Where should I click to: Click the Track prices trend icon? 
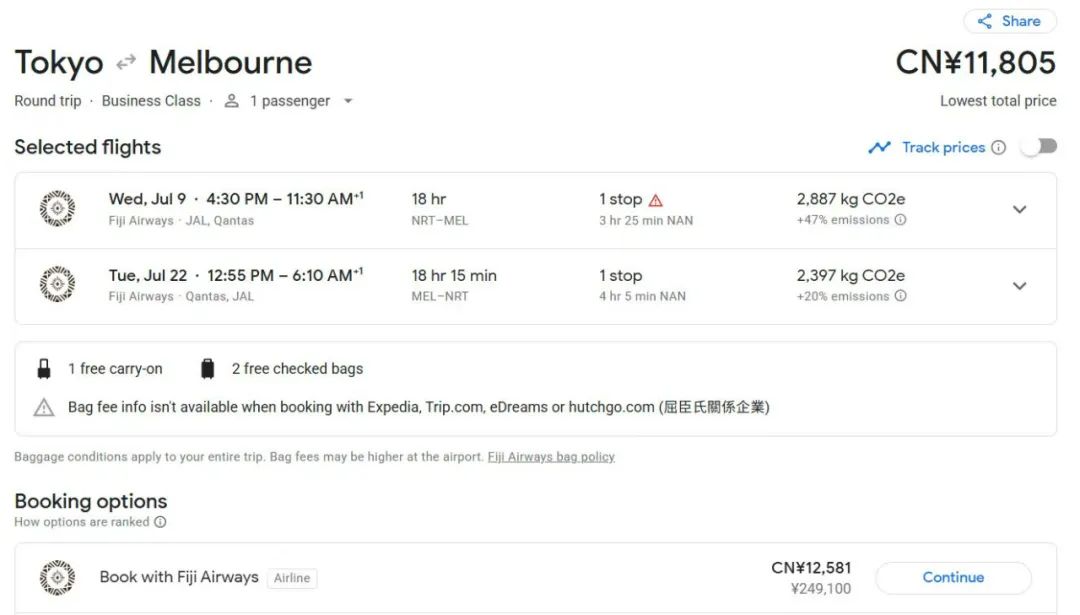(x=880, y=147)
